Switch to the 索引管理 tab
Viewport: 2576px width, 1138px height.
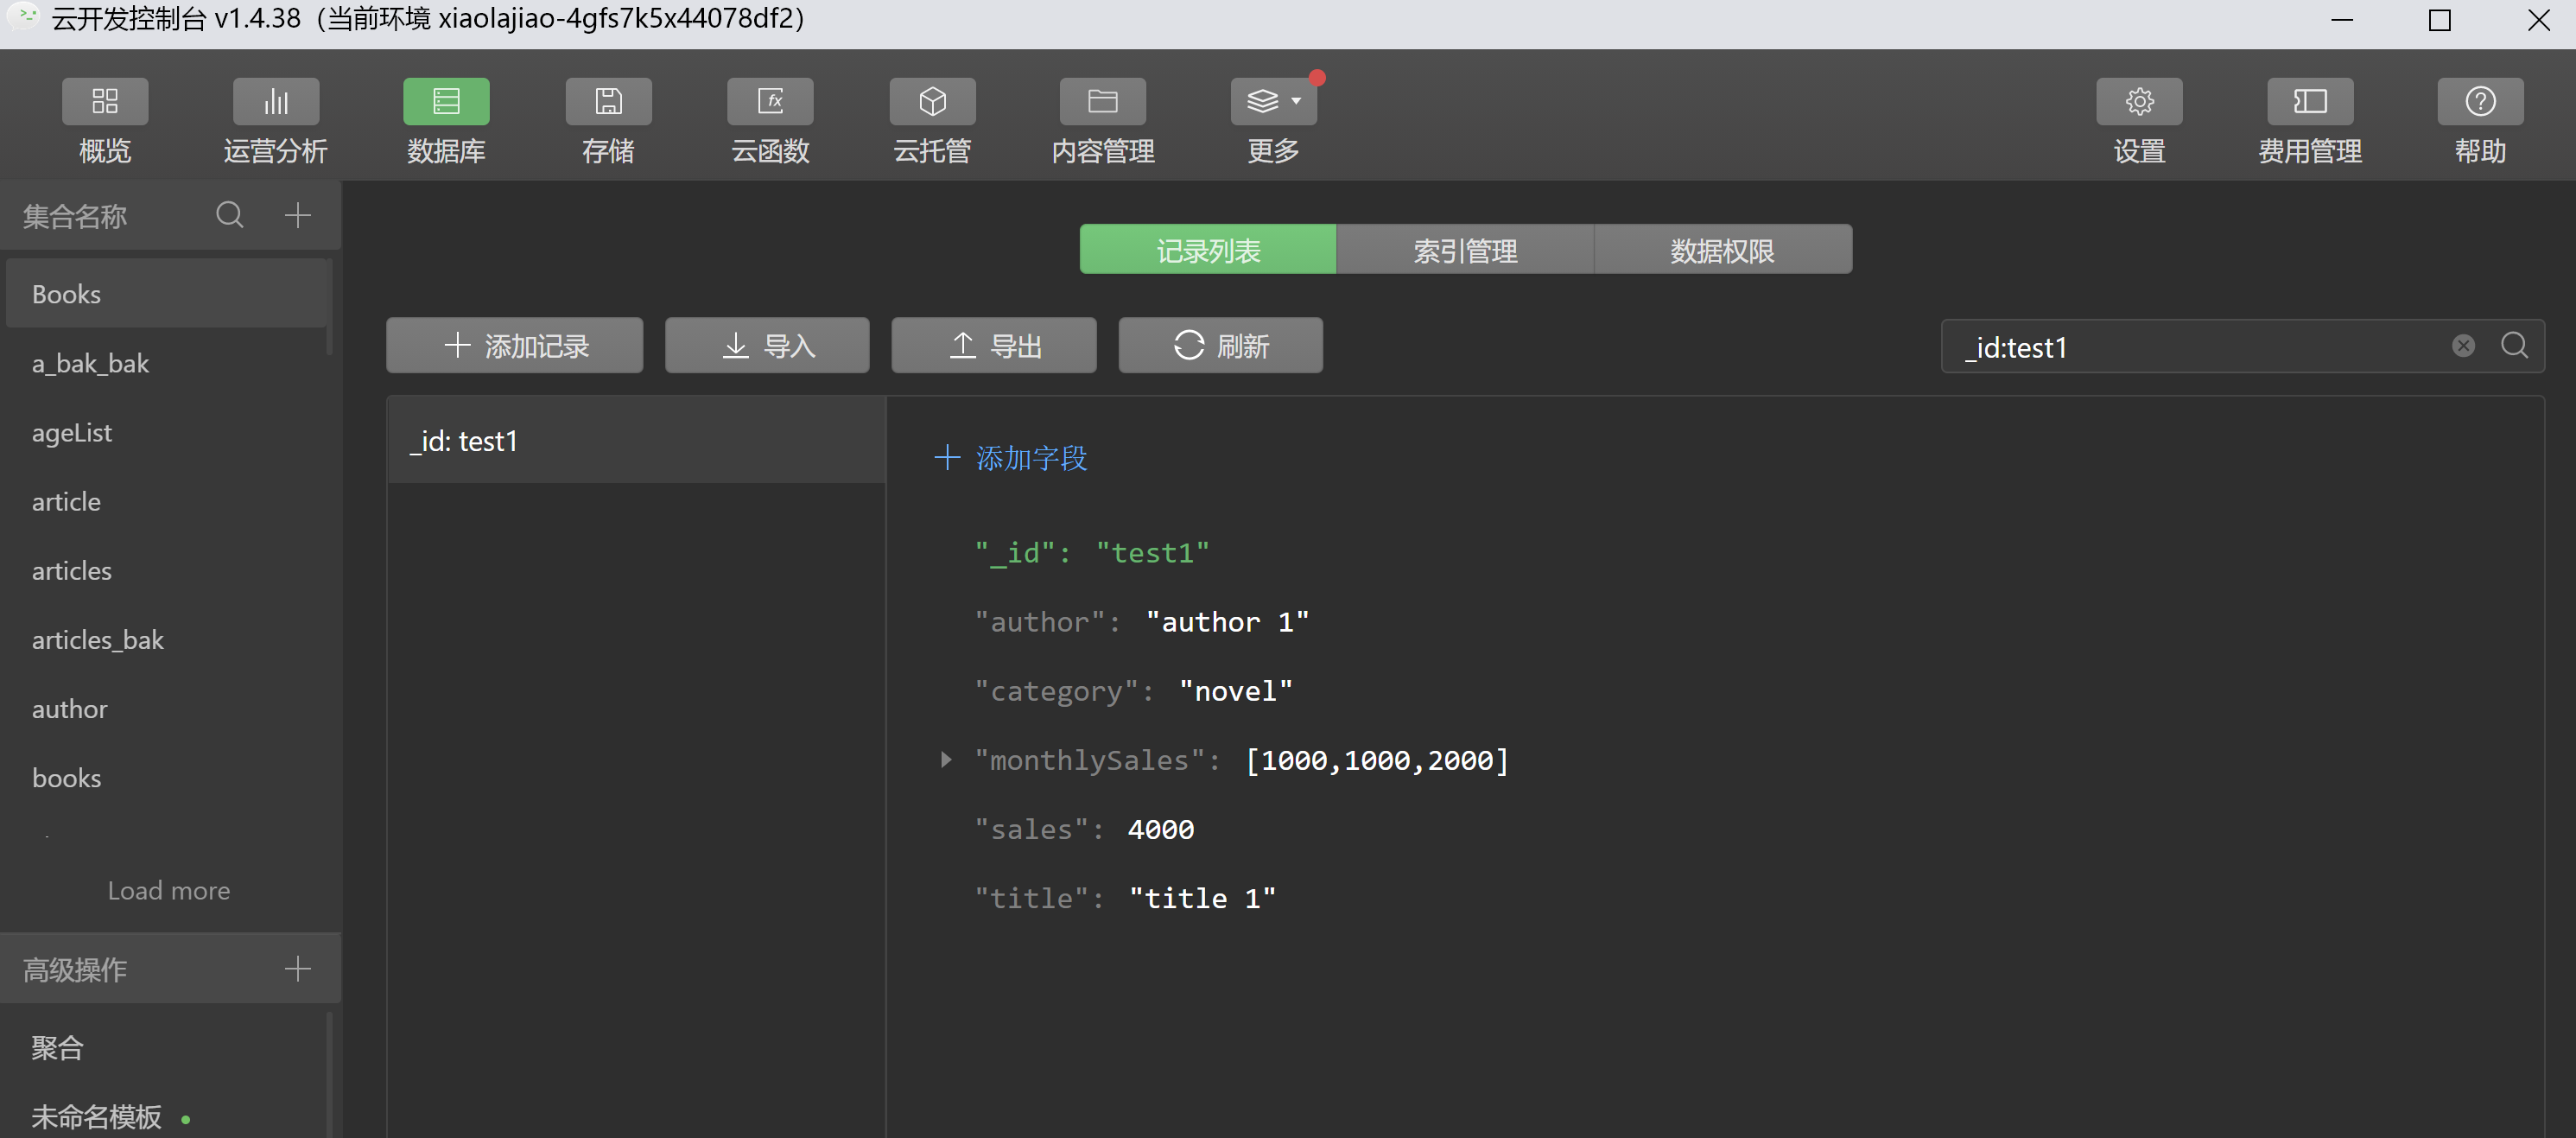click(1464, 250)
